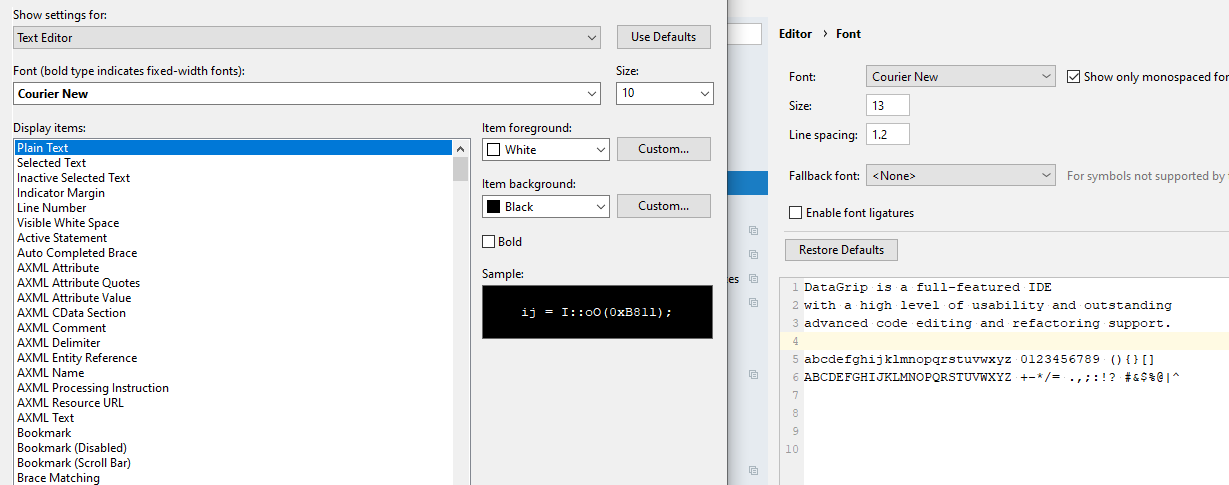
Task: Select 'Bookmark (Scroll Bar)' display item
Action: click(233, 463)
